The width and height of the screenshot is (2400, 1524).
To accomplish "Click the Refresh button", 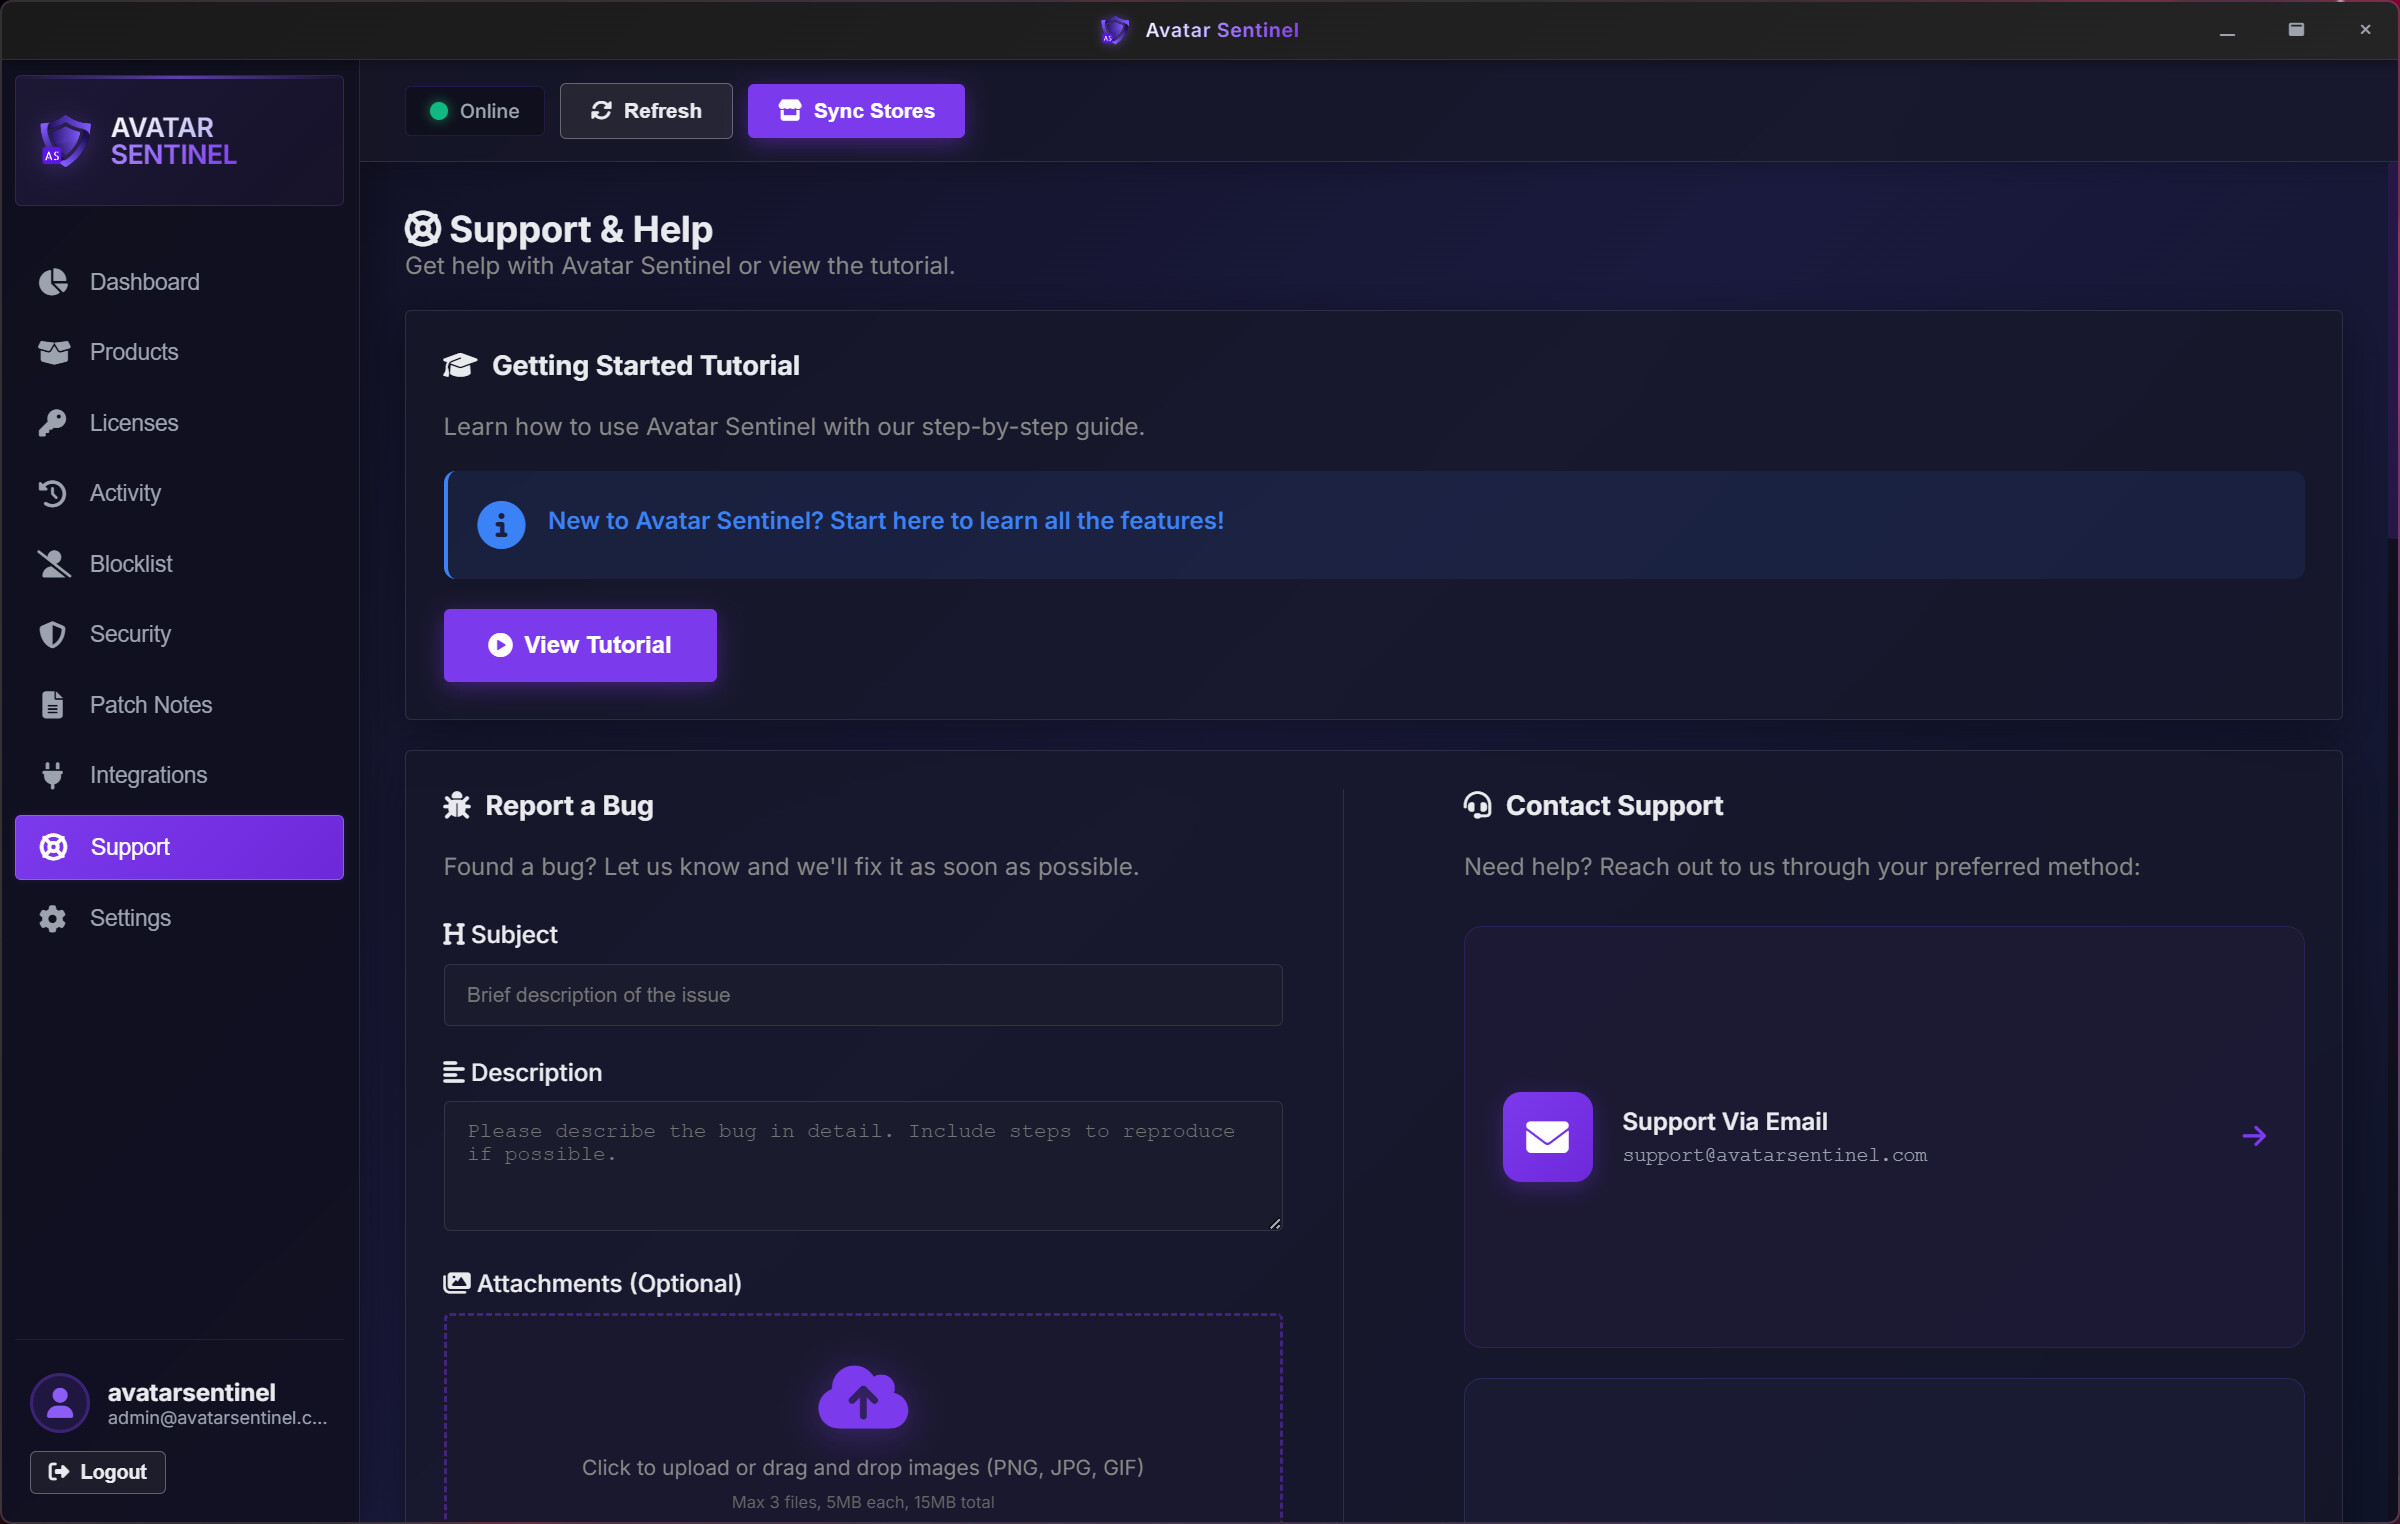I will 646,110.
